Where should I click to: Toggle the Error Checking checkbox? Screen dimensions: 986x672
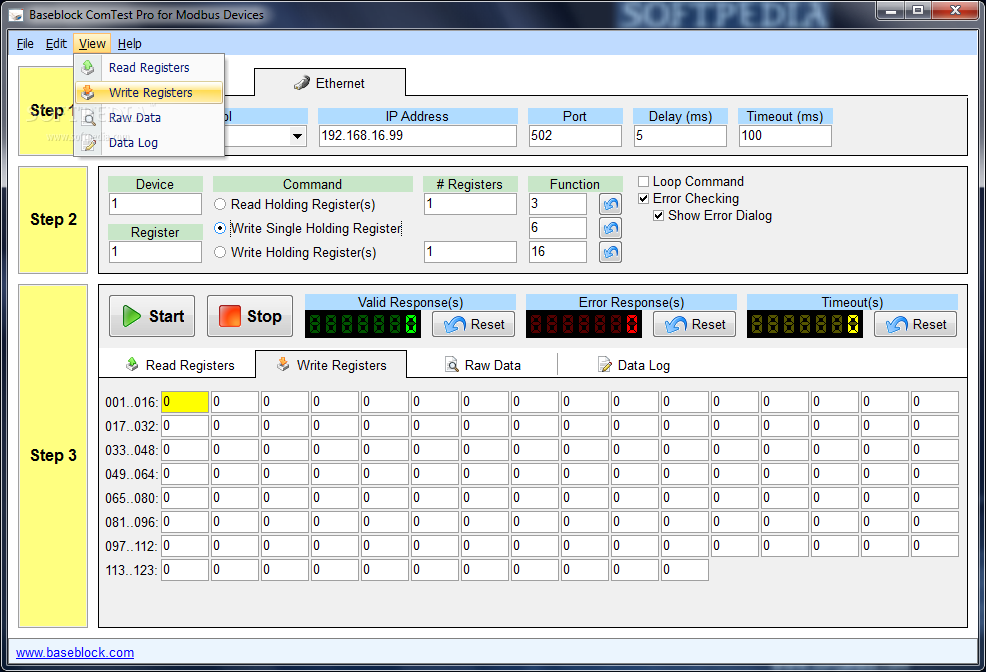(x=643, y=199)
